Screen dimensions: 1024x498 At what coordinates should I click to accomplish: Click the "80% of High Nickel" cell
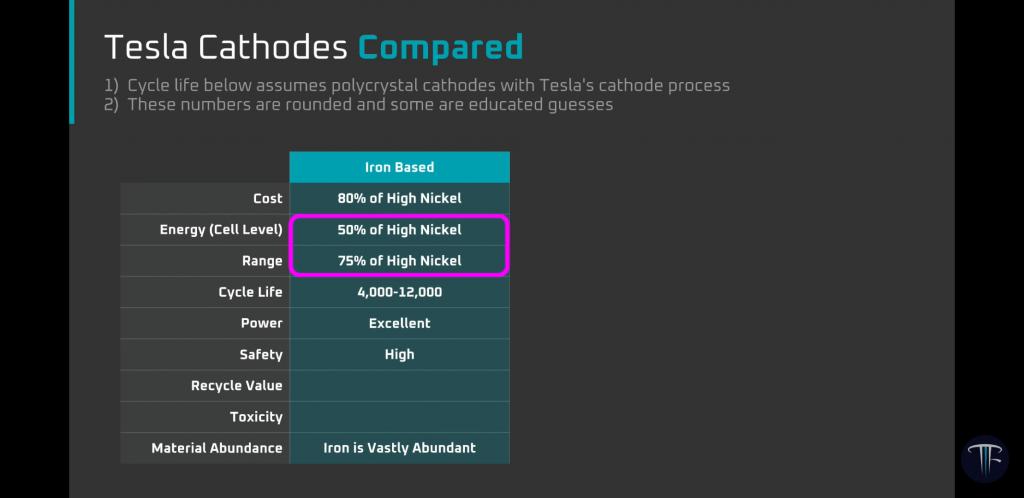pos(399,198)
